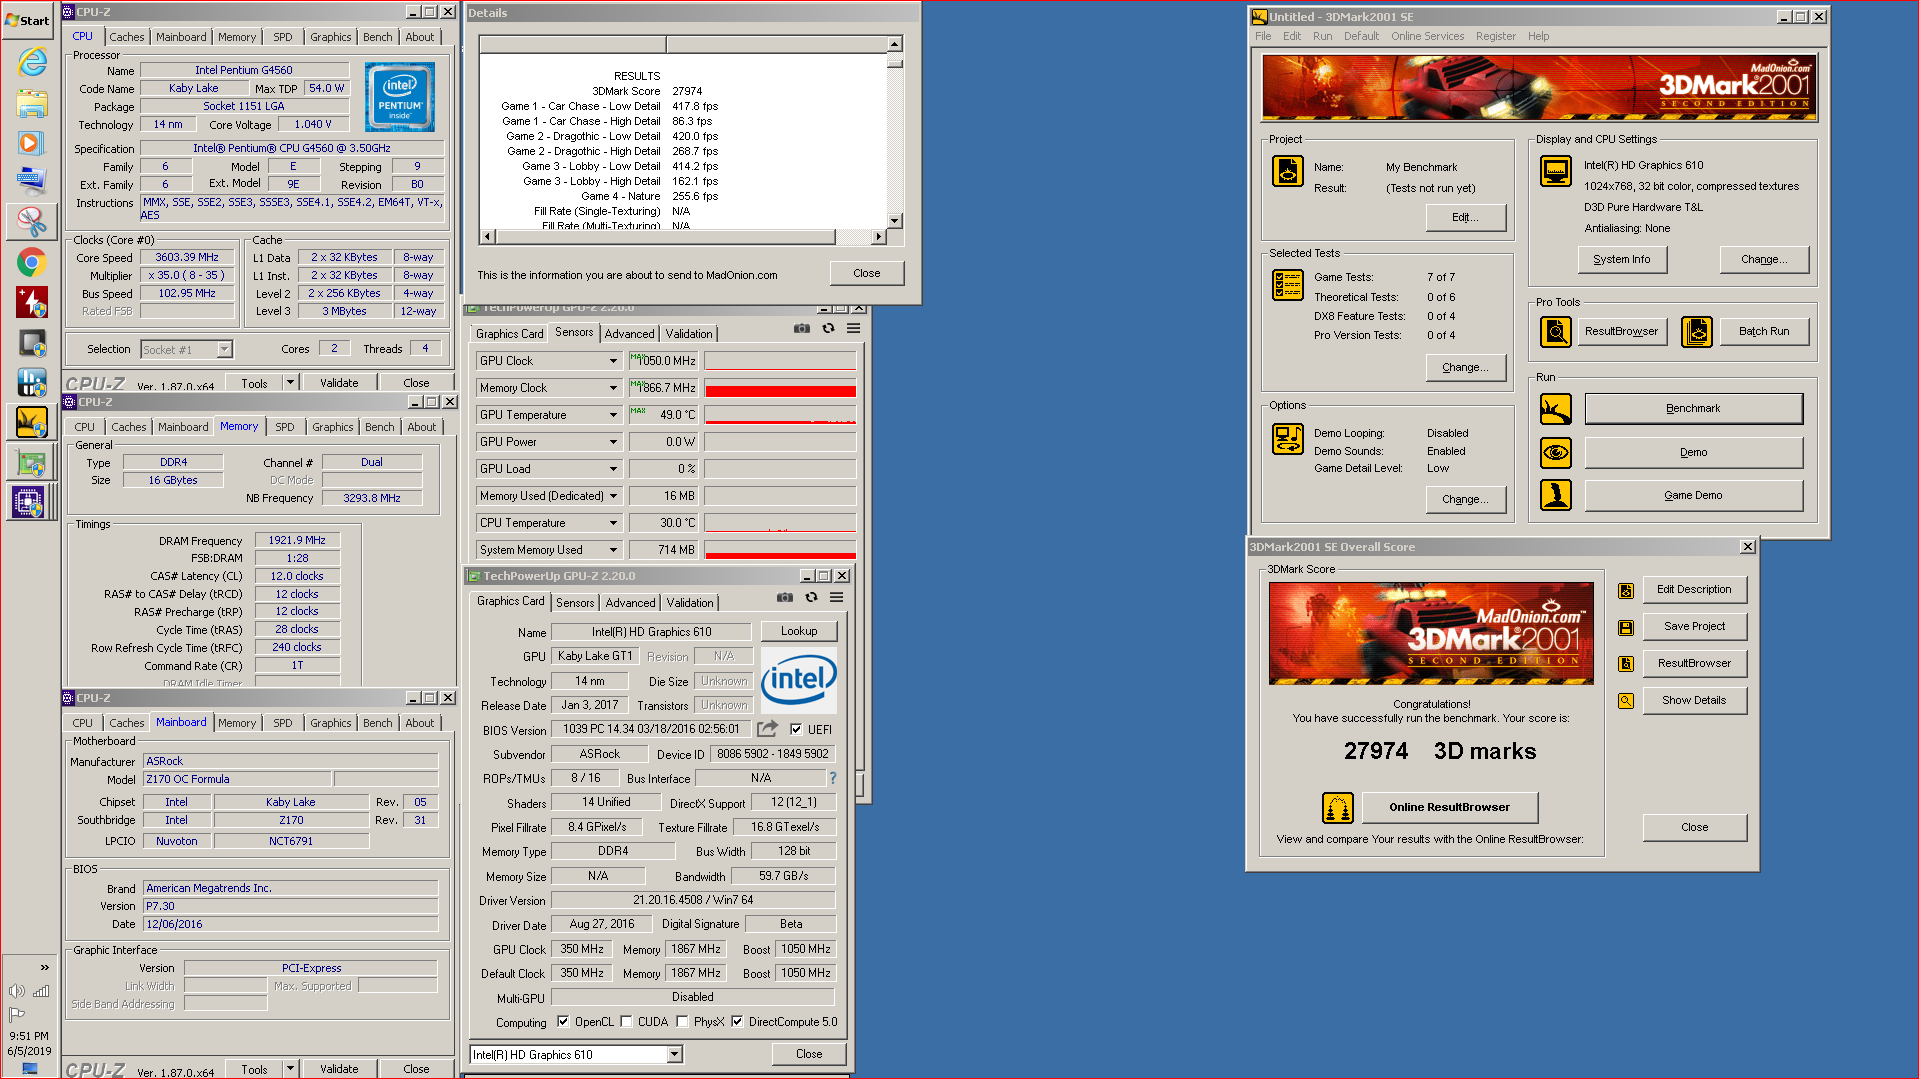The image size is (1919, 1079).
Task: Click refresh icon in GPU-Z Graphics Card window
Action: (811, 597)
